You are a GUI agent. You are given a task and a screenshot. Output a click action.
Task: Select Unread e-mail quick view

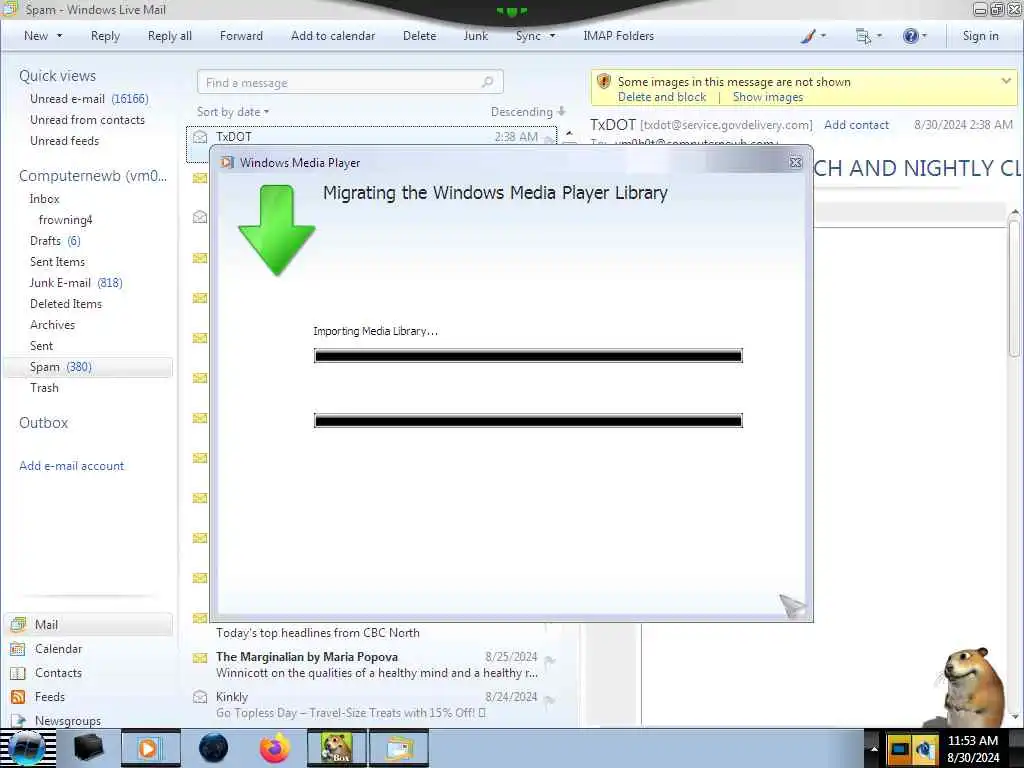click(89, 99)
